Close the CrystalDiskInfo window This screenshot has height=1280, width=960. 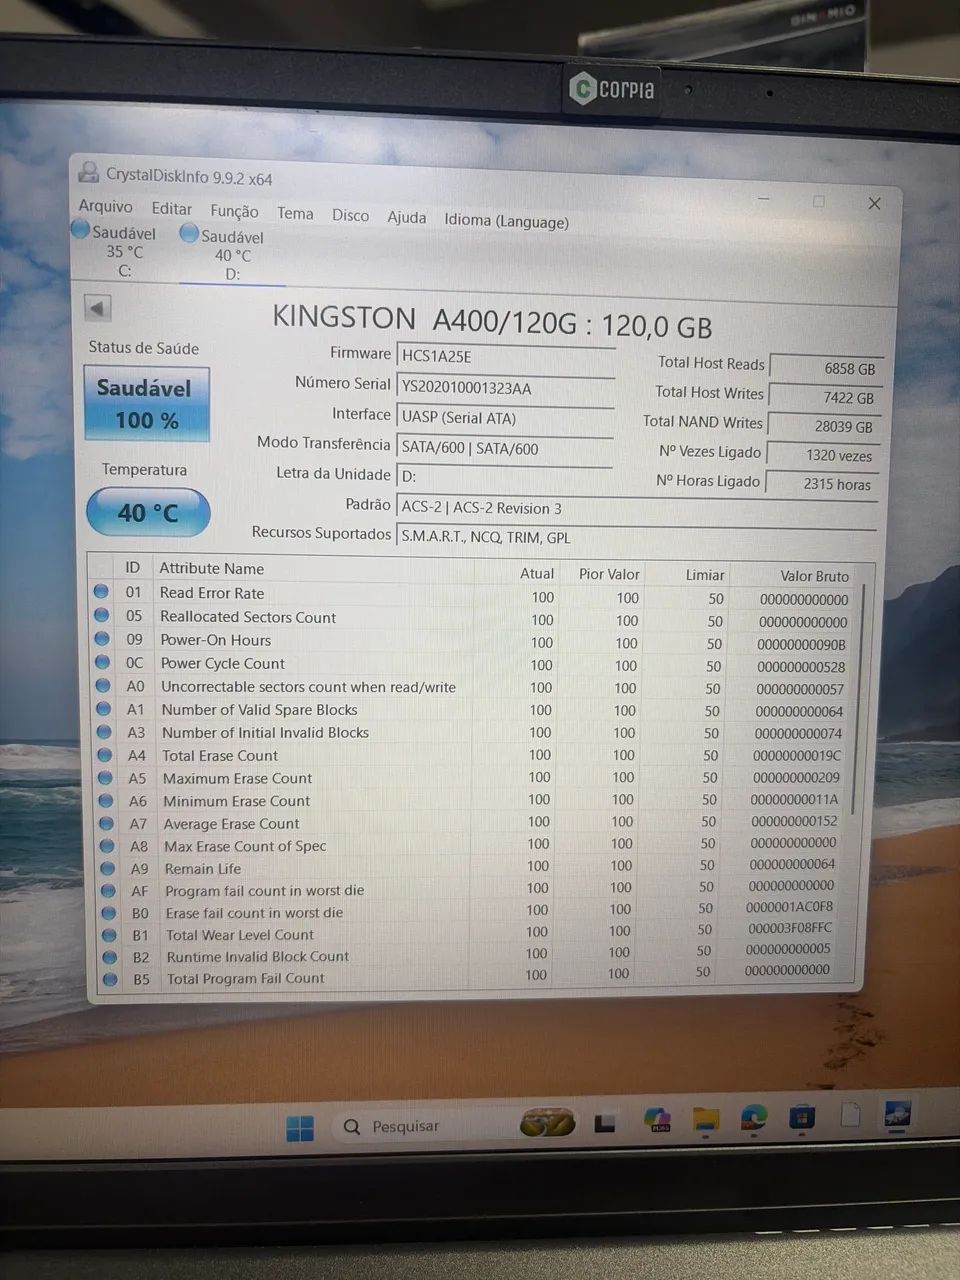click(874, 203)
